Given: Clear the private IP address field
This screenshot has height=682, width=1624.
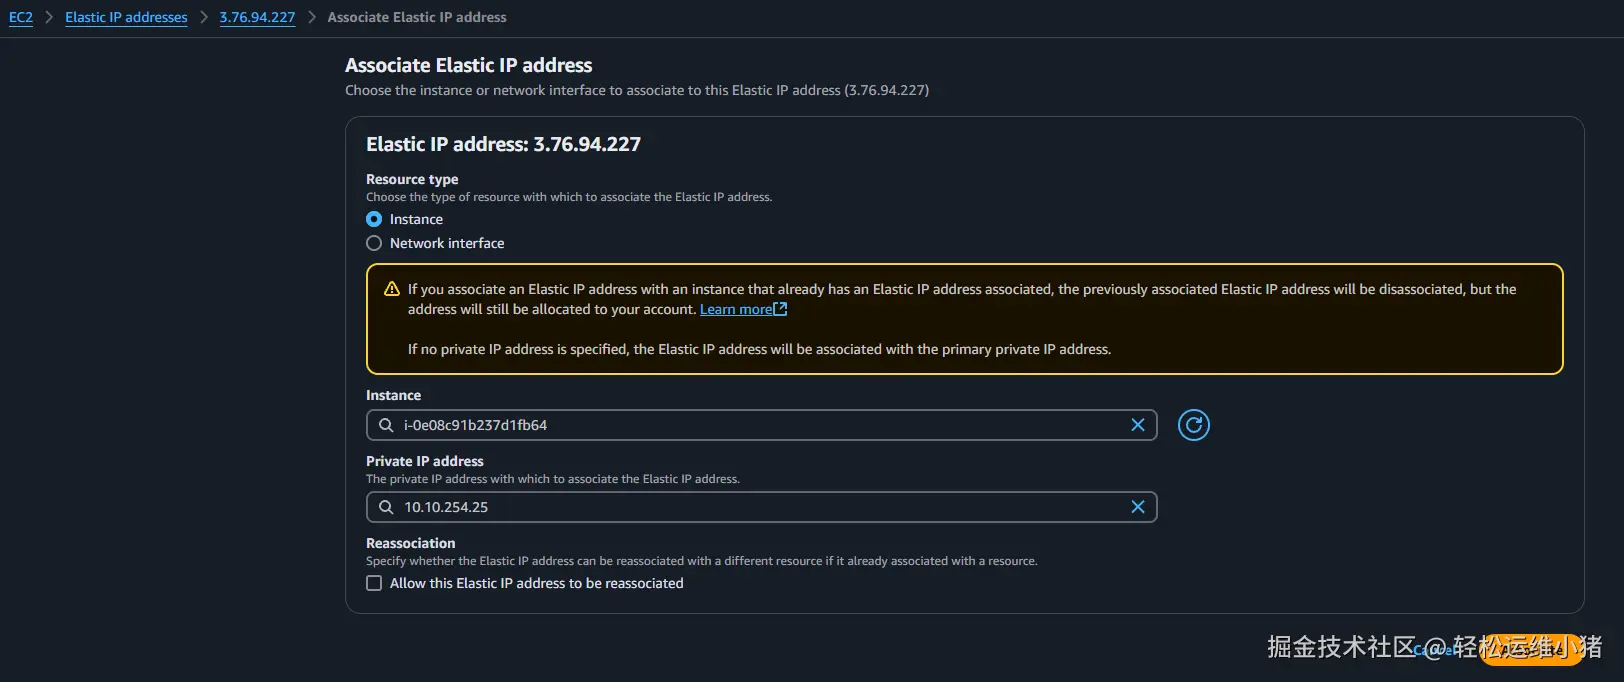Looking at the screenshot, I should [1137, 507].
